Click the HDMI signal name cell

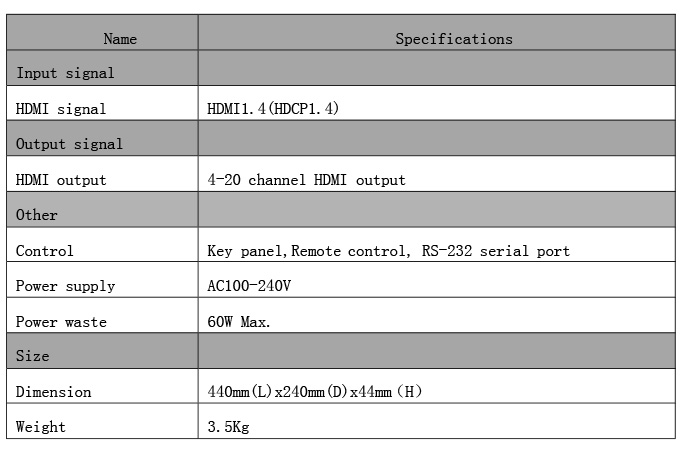pyautogui.click(x=61, y=108)
